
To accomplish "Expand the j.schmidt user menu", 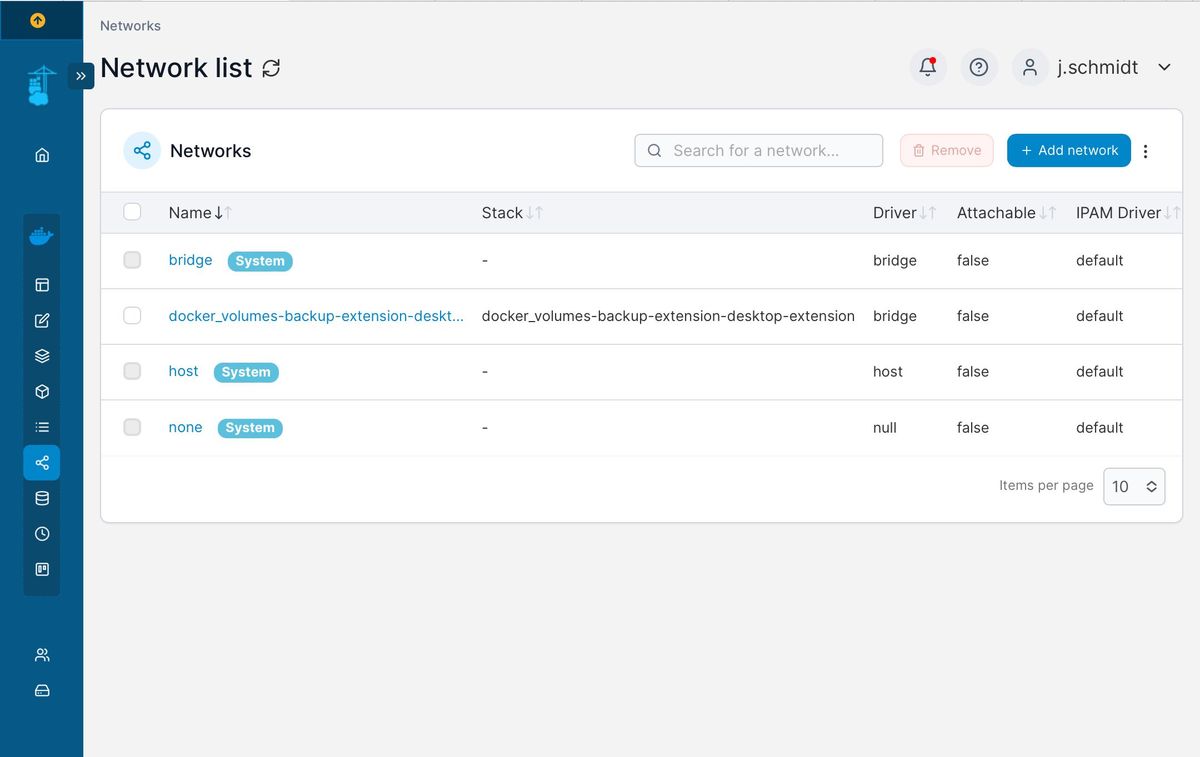I will pos(1164,67).
